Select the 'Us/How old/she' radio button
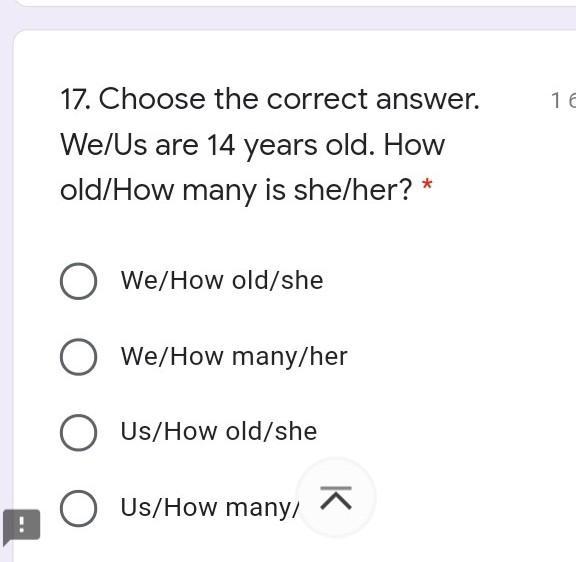 (x=79, y=432)
